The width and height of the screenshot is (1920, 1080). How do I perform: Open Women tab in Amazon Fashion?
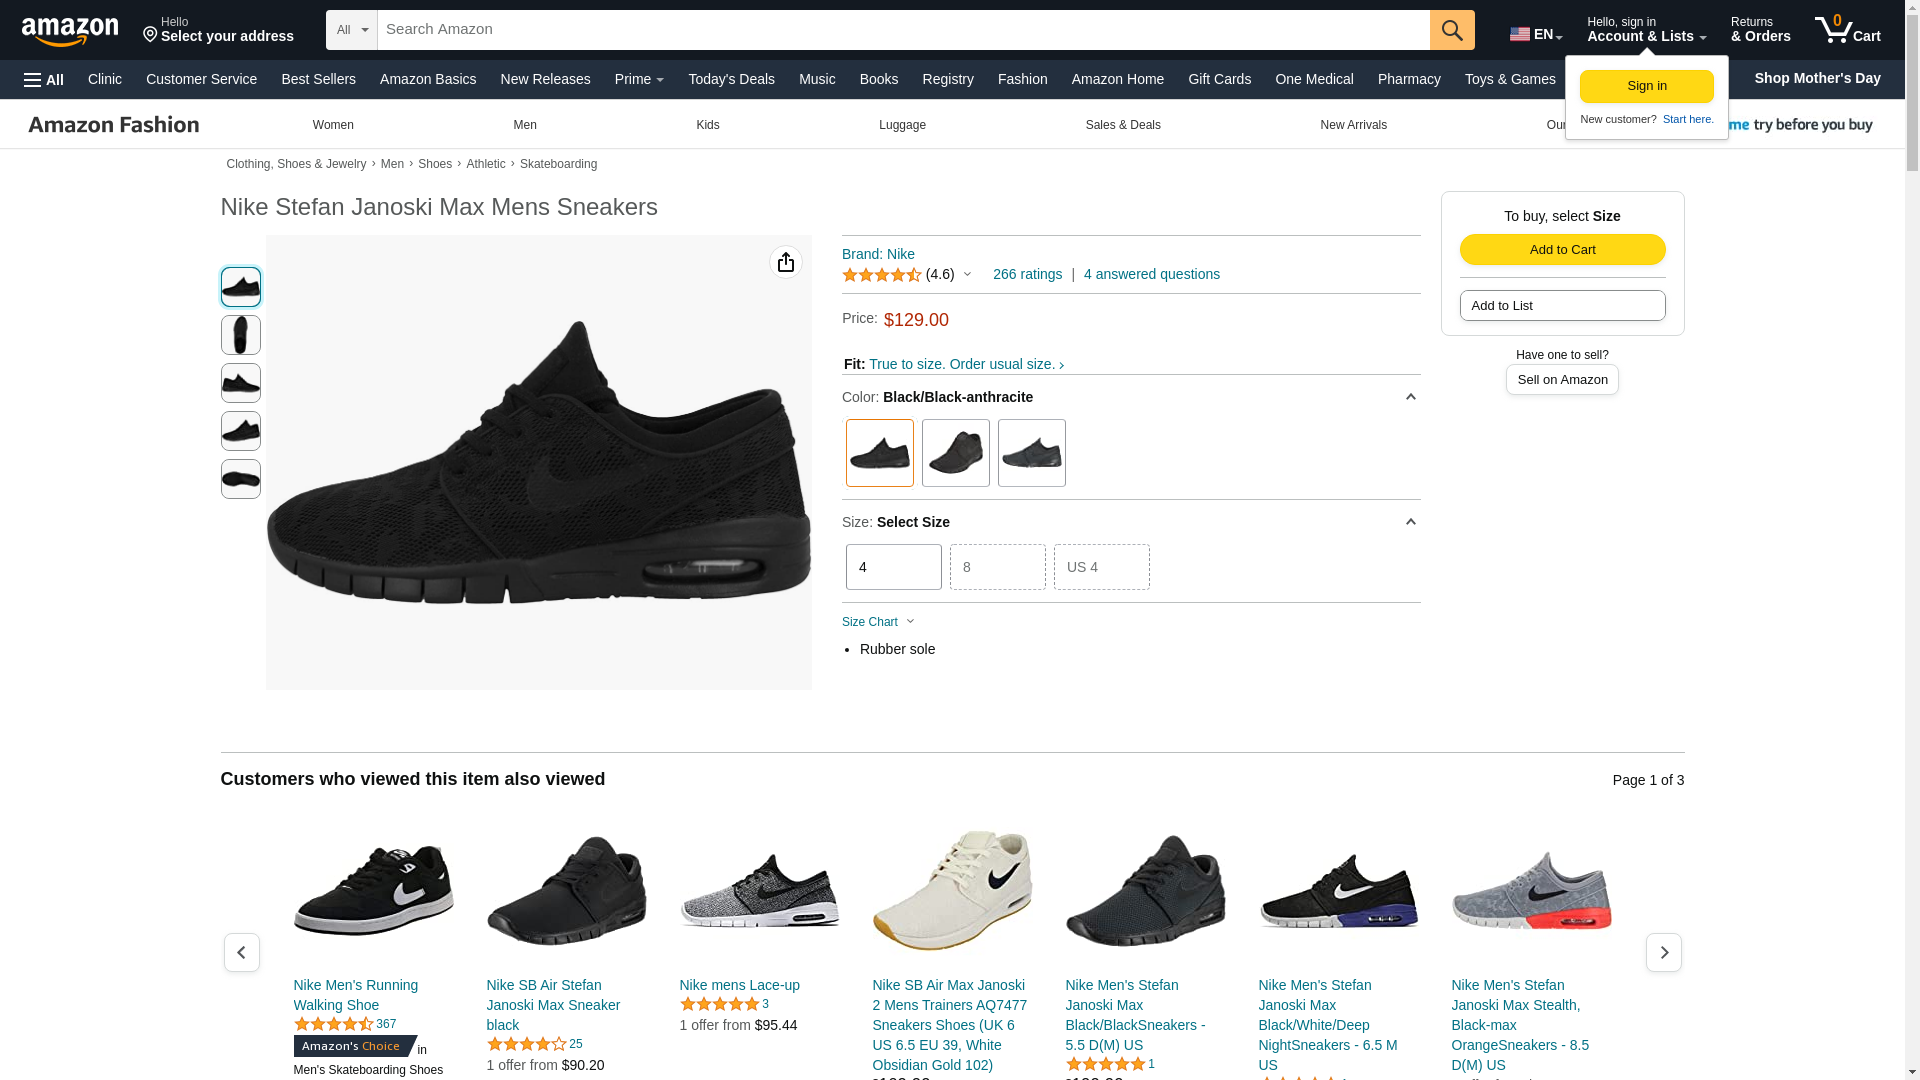coord(333,125)
